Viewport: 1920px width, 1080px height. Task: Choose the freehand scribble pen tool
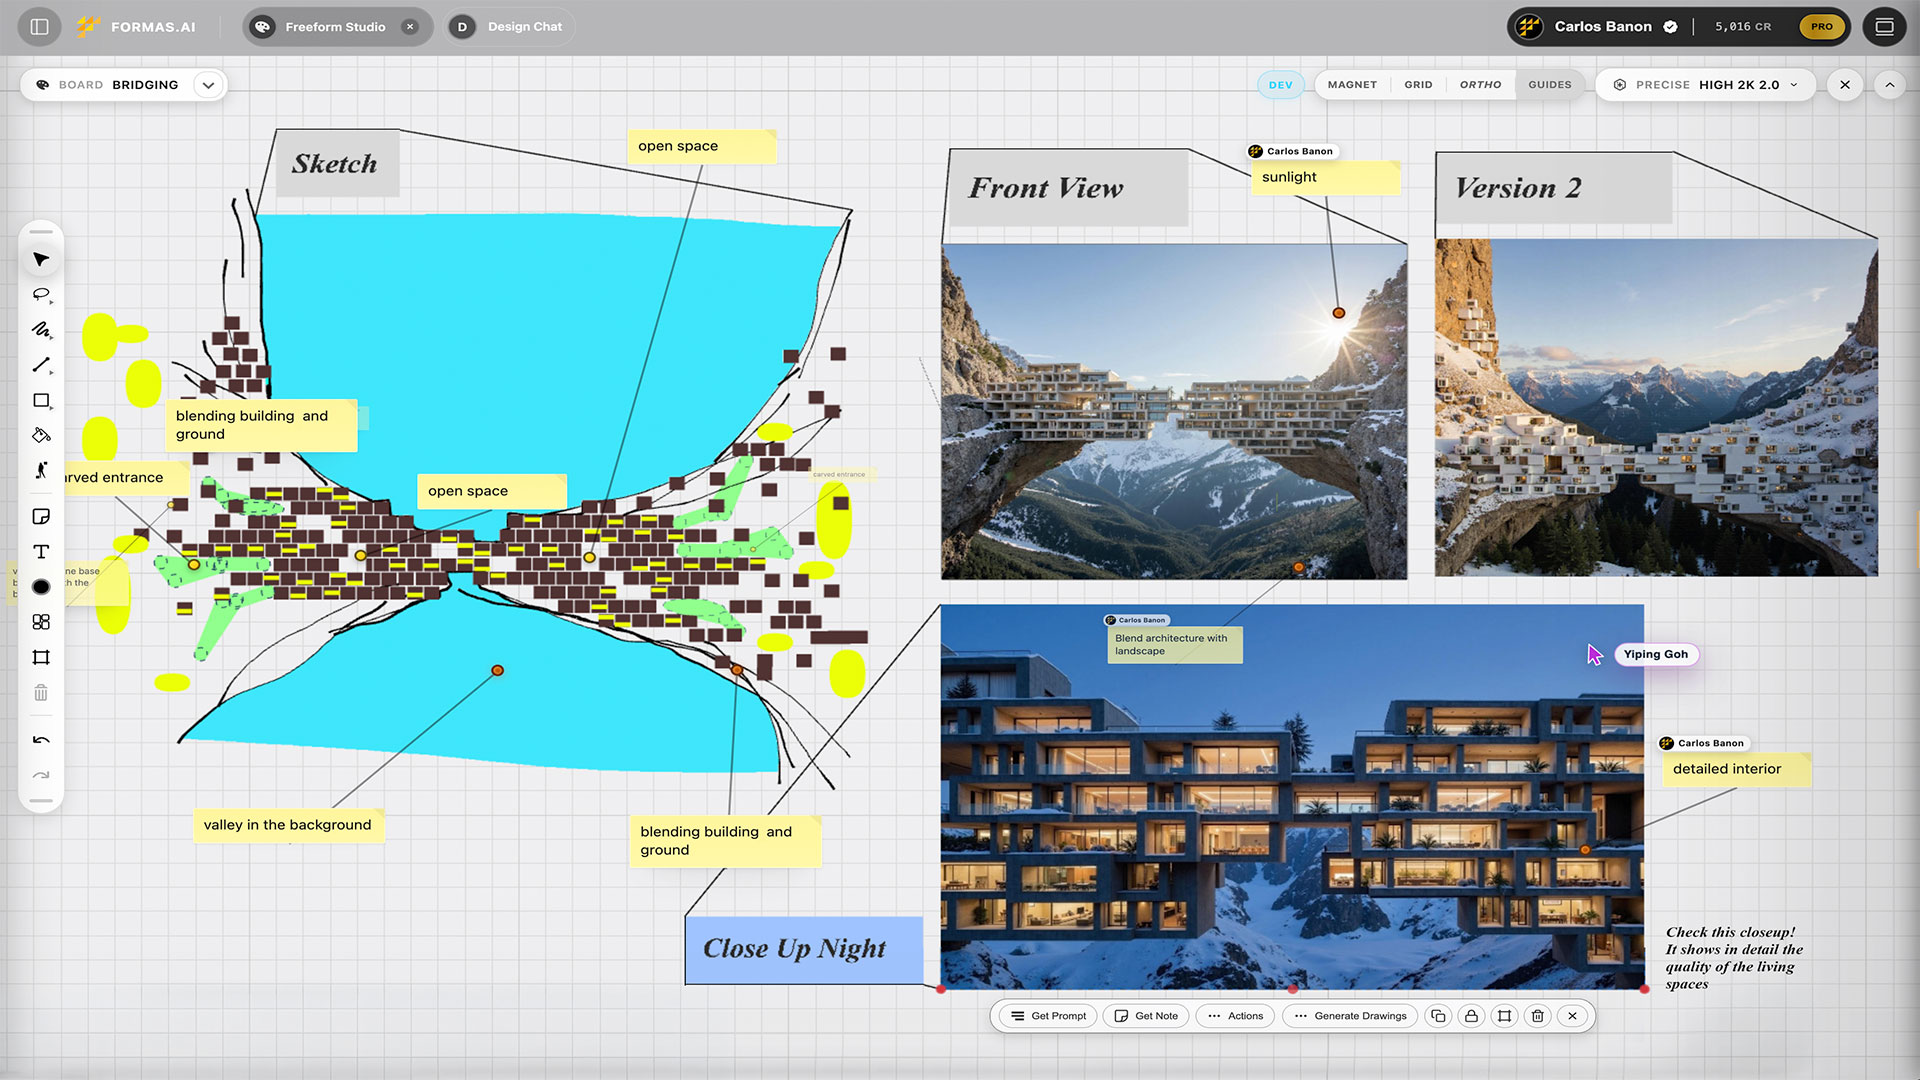coord(41,330)
